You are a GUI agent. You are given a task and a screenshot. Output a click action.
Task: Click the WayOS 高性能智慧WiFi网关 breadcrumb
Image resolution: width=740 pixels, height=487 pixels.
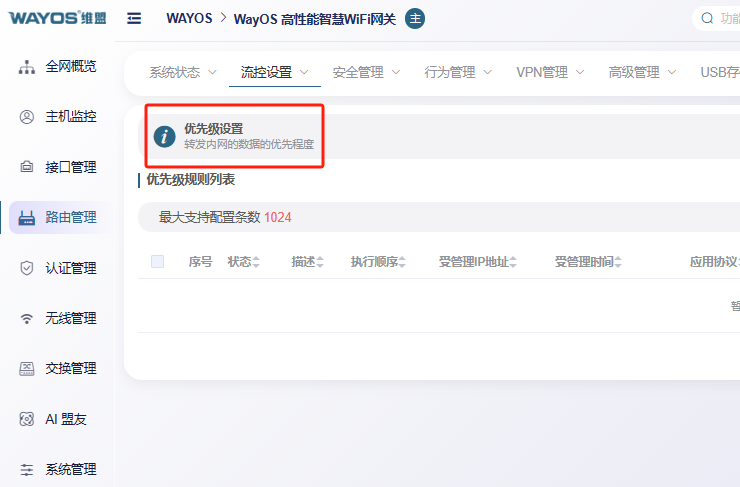point(315,19)
